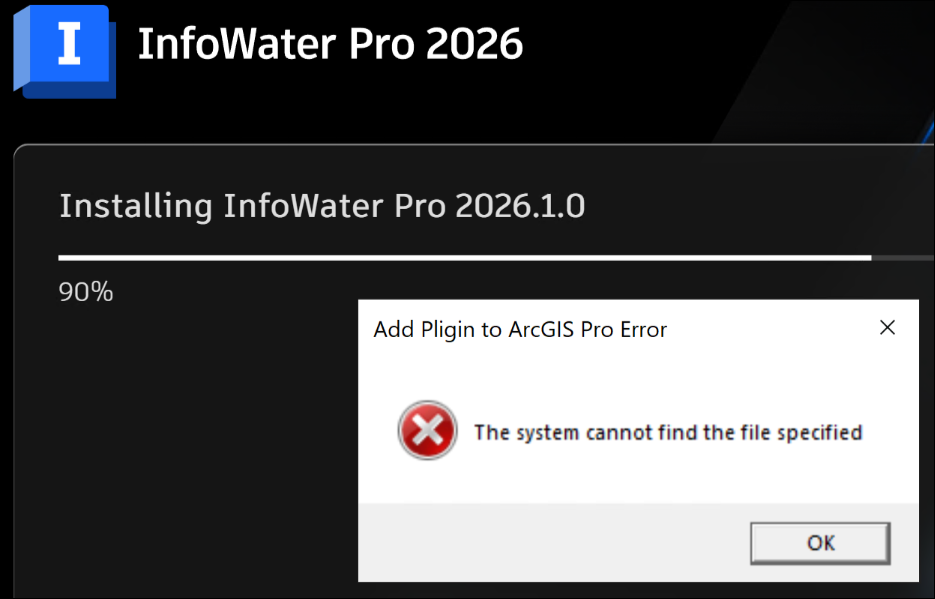The width and height of the screenshot is (935, 599).
Task: Click the word 'ArcGIS' in dialog title
Action: point(545,329)
